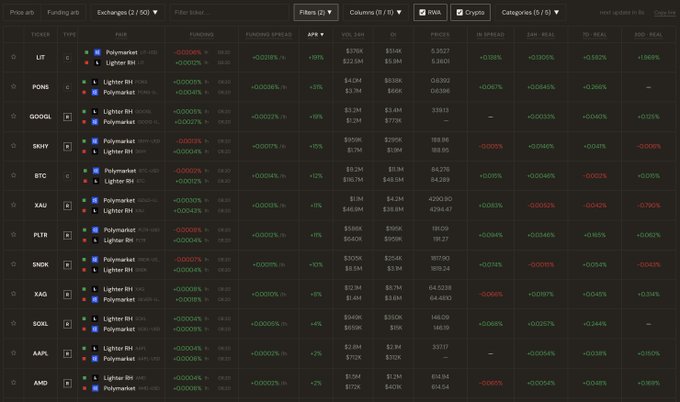Sort by the APR column header
The image size is (680, 402).
(316, 34)
